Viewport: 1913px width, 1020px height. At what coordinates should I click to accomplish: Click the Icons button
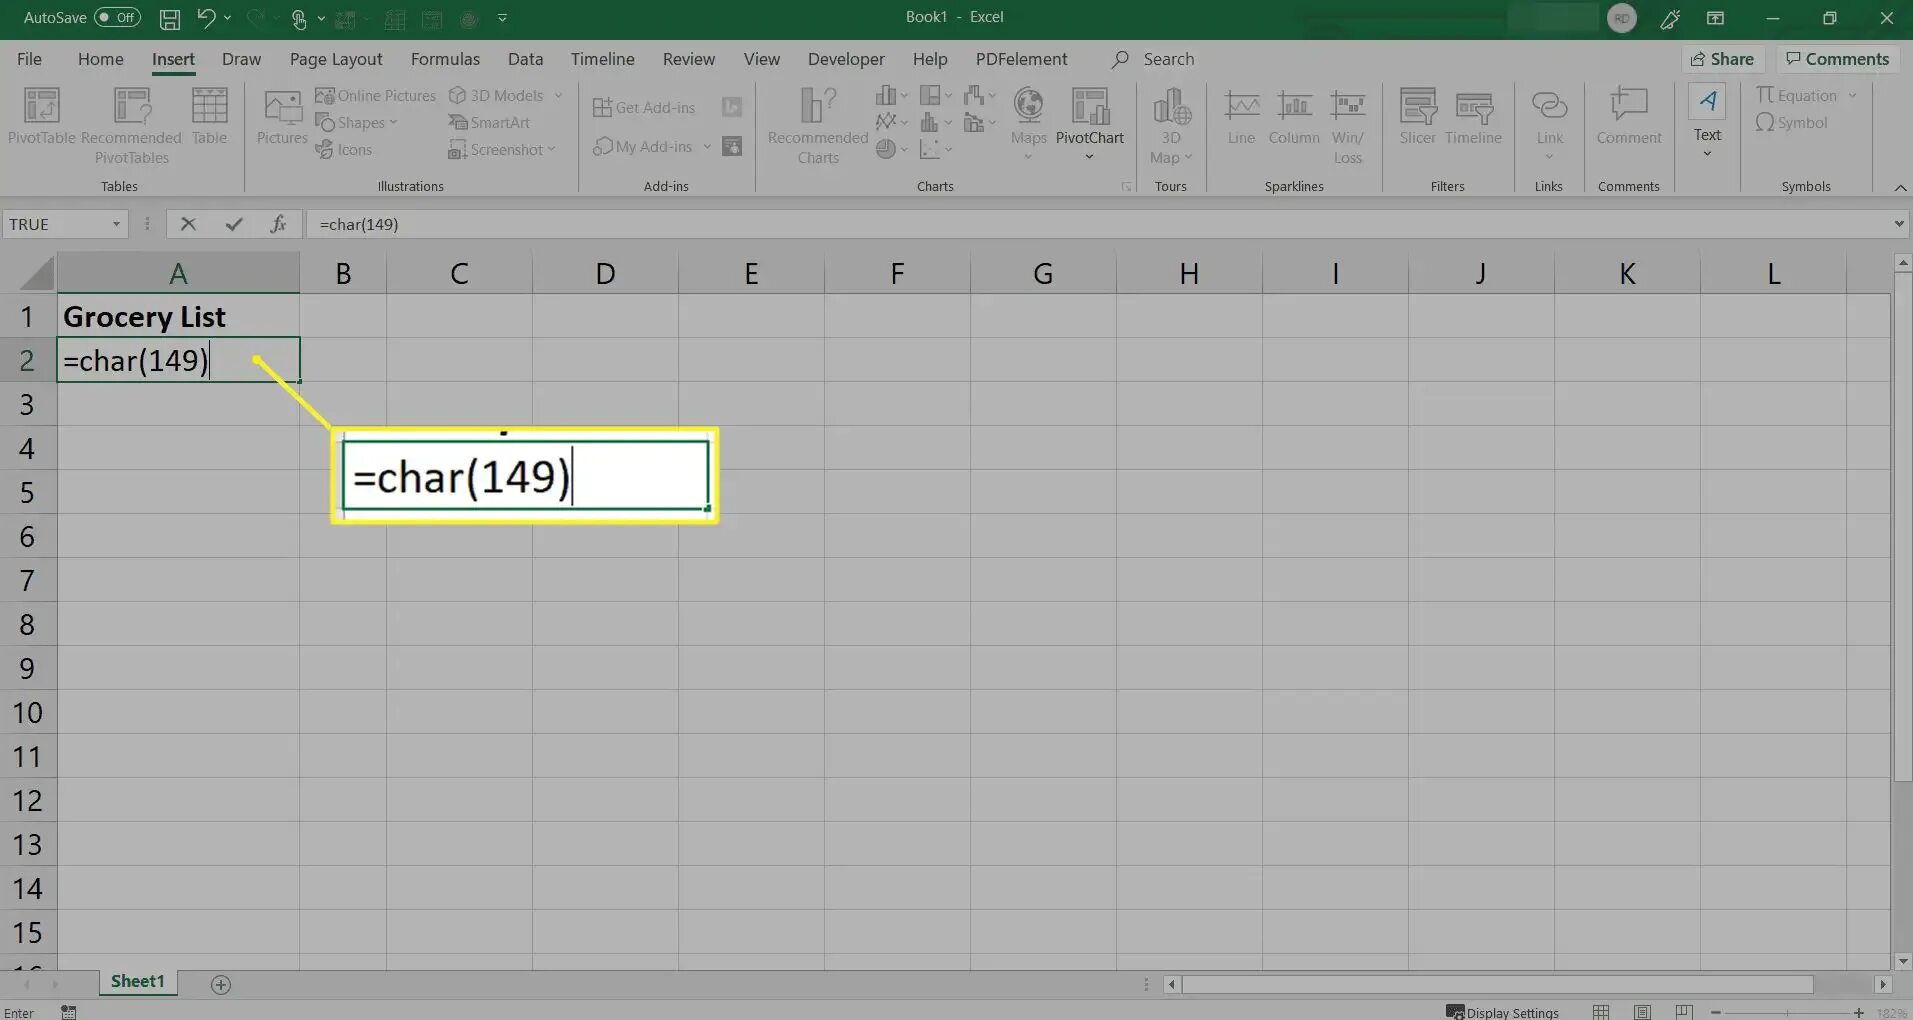tap(344, 149)
